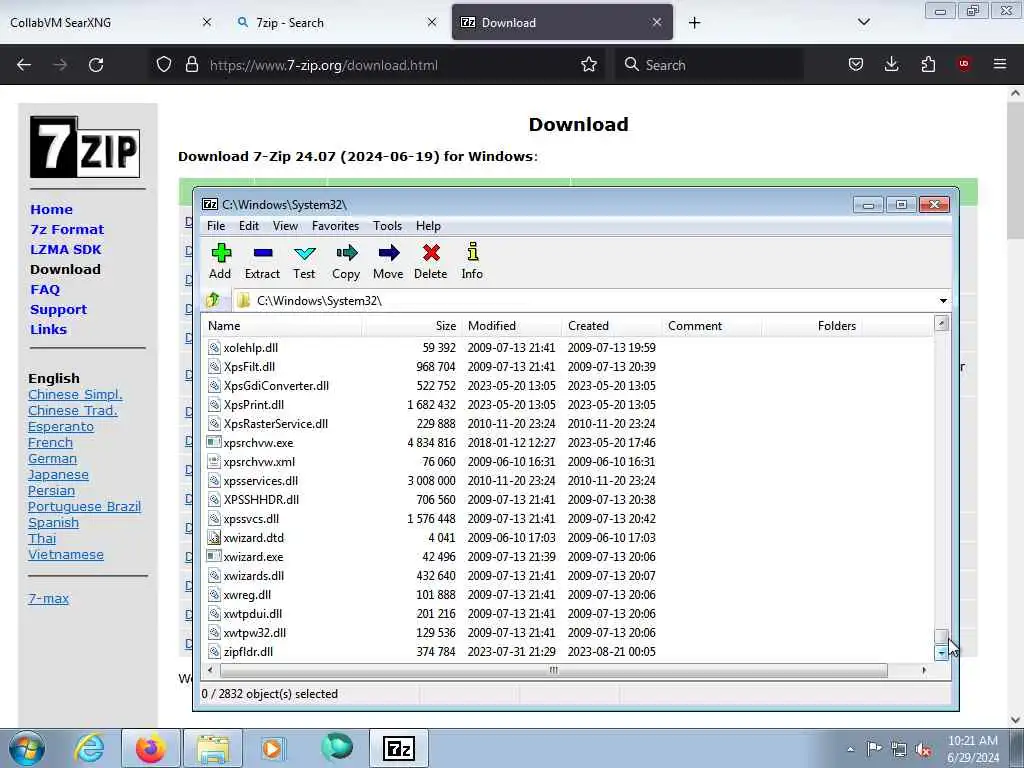Image resolution: width=1024 pixels, height=768 pixels.
Task: Click the uBlock Origin extension icon
Action: click(964, 64)
